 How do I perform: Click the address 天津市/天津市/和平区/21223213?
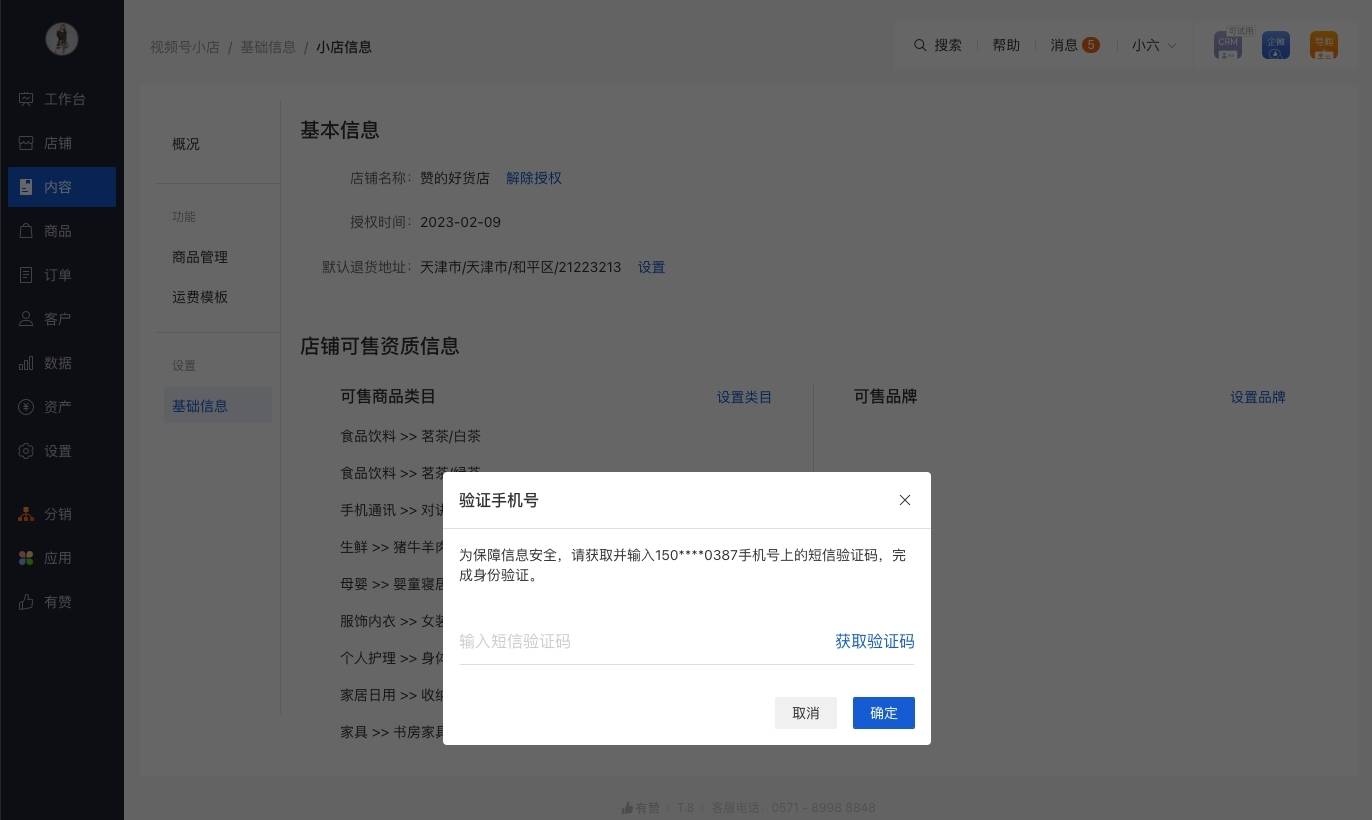(520, 267)
